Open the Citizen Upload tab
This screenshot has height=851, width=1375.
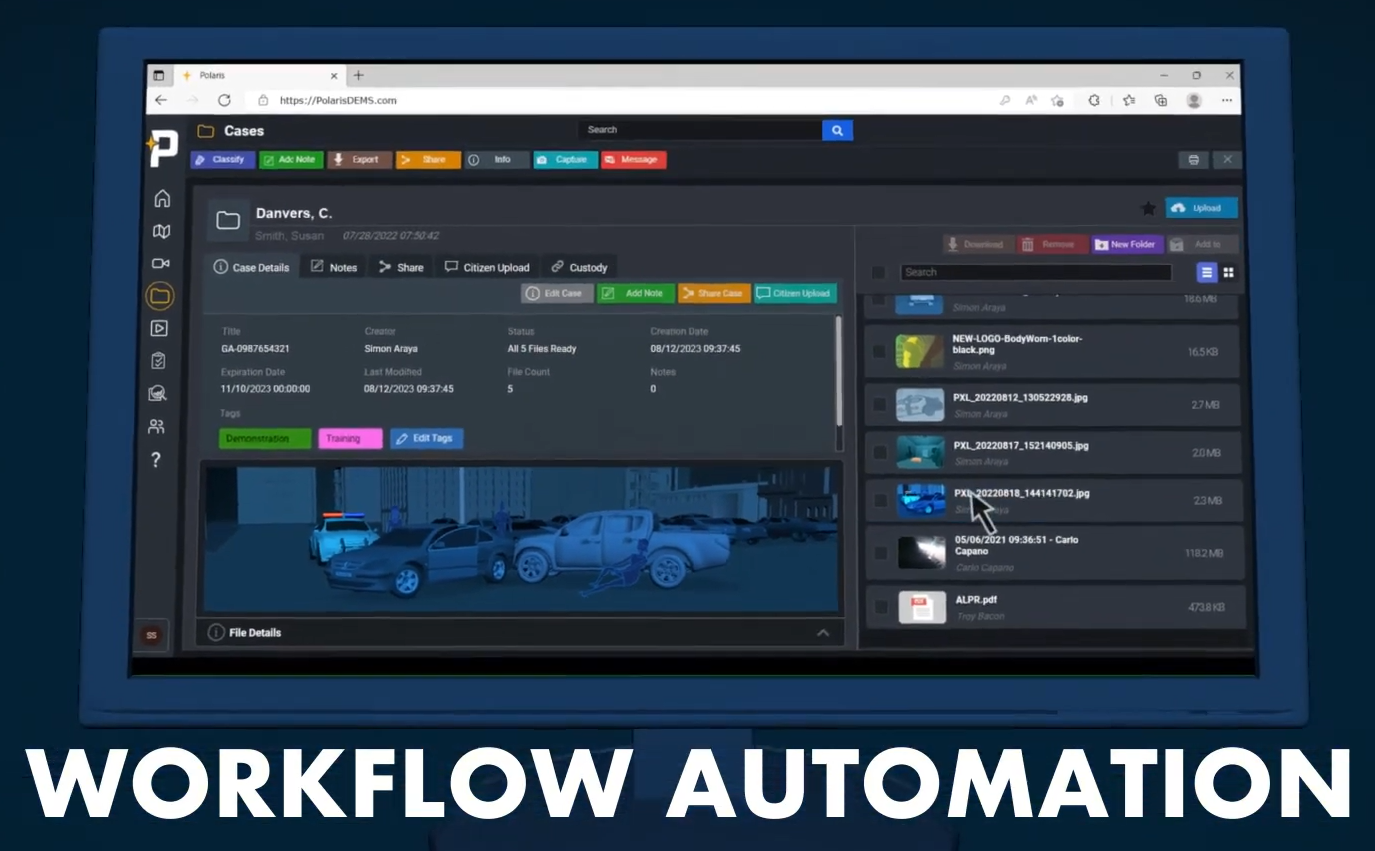click(487, 267)
